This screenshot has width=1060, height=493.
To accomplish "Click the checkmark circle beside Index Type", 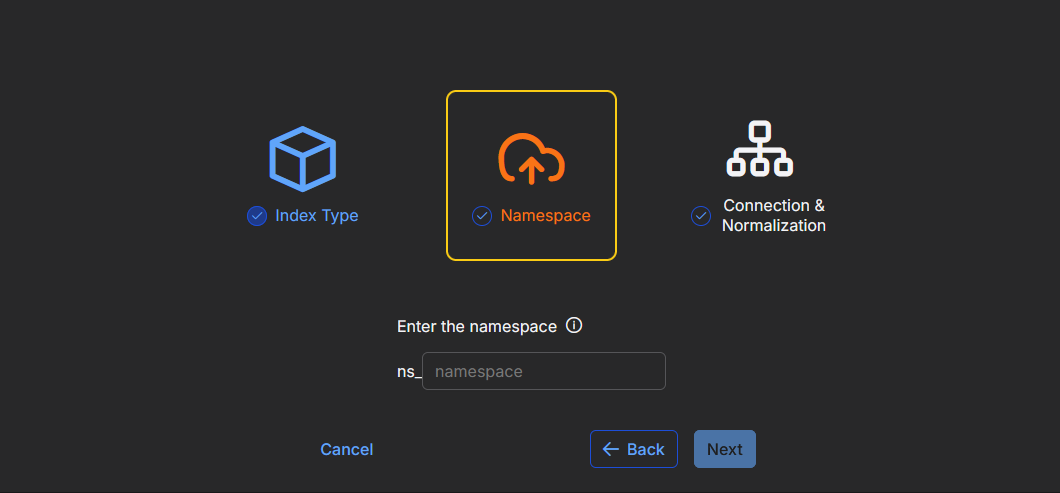I will (x=257, y=216).
